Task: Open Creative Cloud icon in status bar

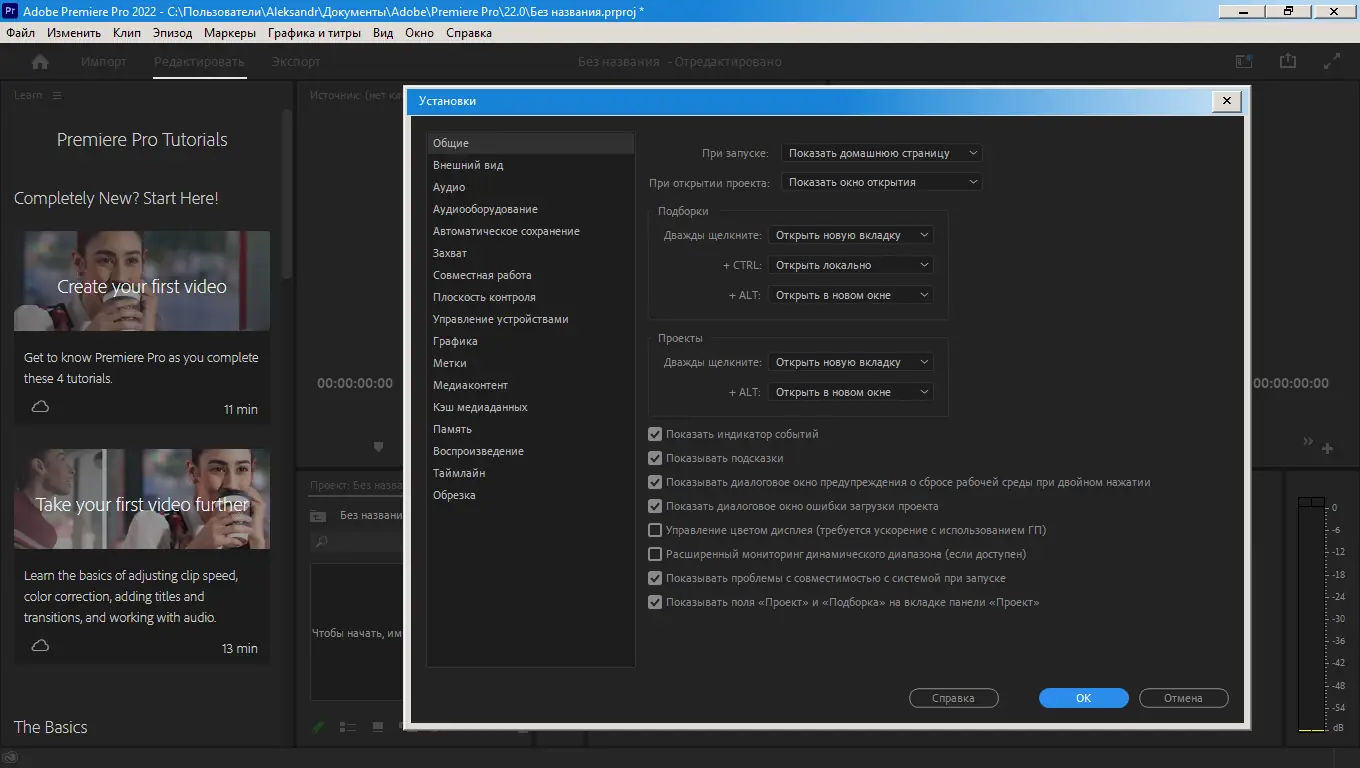Action: tap(9, 757)
